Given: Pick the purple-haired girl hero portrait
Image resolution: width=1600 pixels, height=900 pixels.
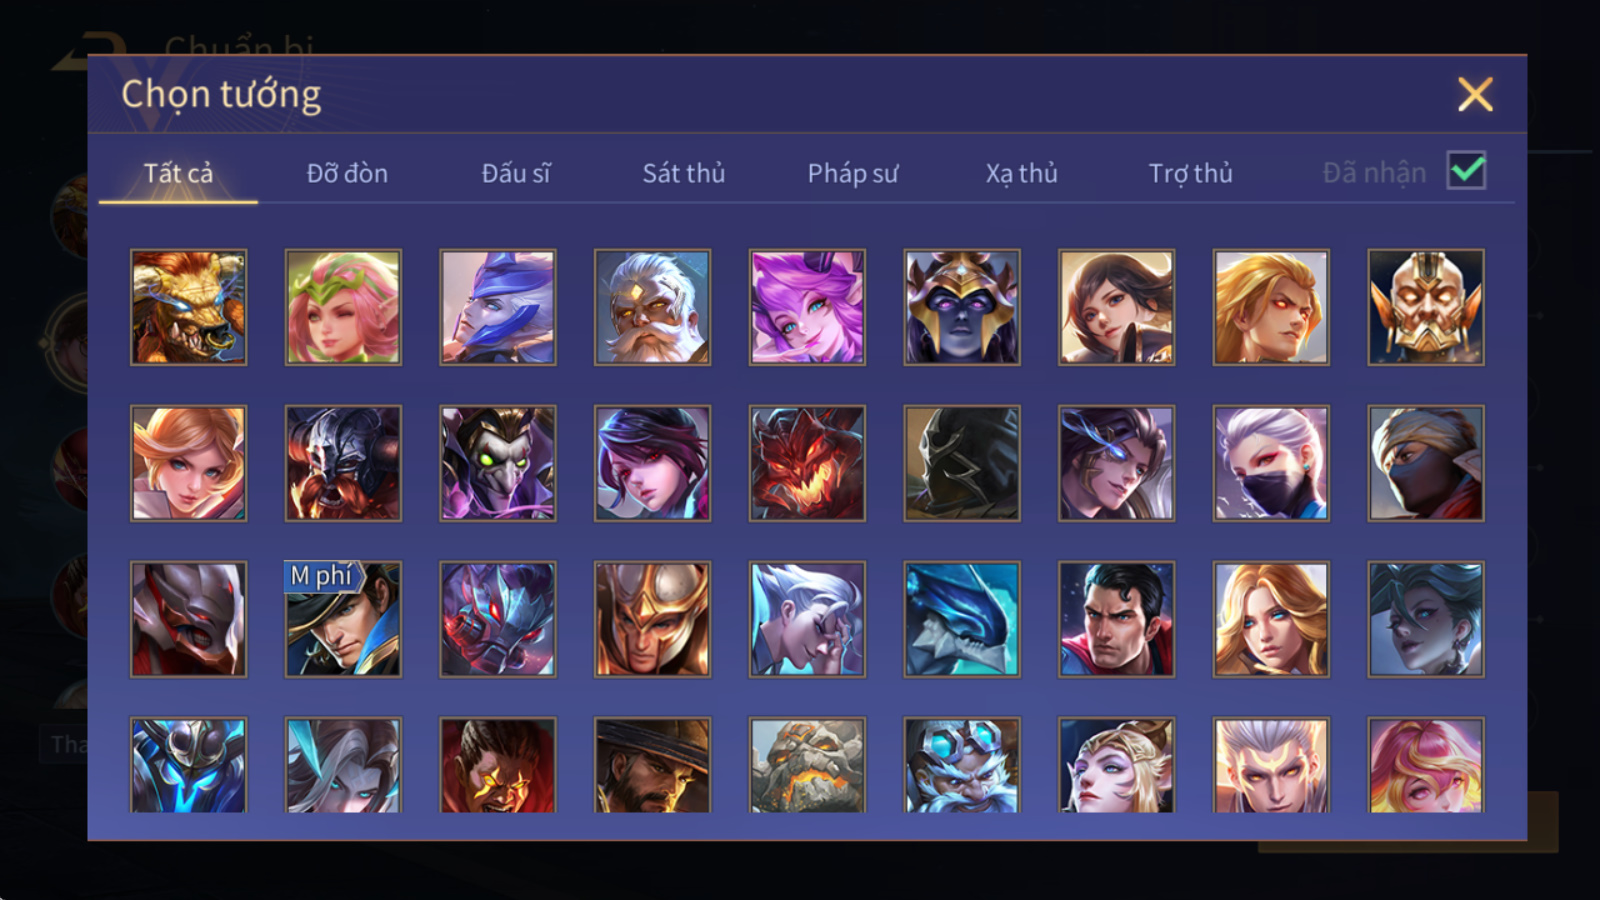Looking at the screenshot, I should 807,307.
